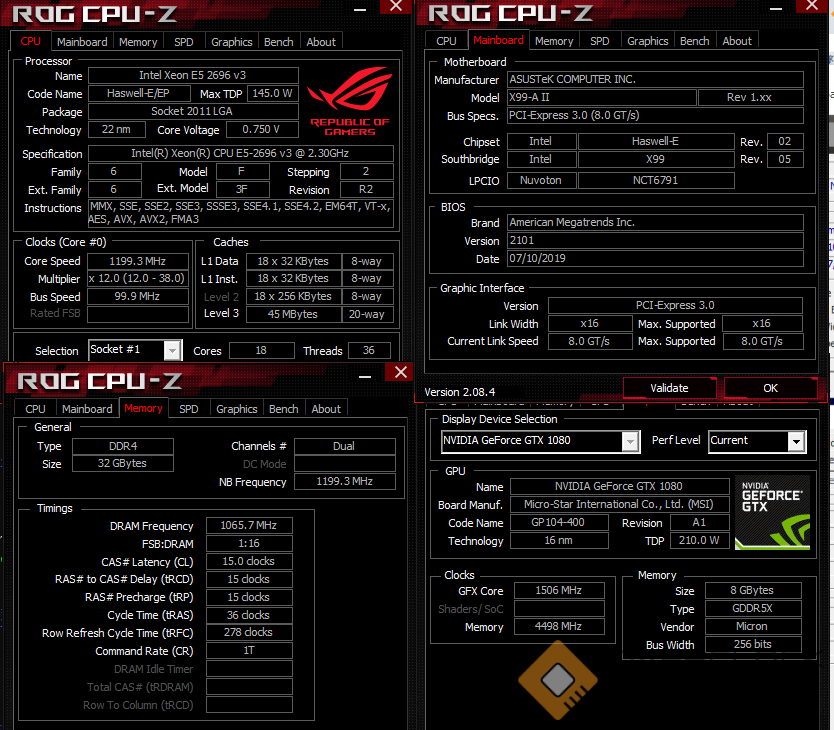
Task: Open Mainboard tab in top-left CPU-Z window
Action: click(x=82, y=42)
